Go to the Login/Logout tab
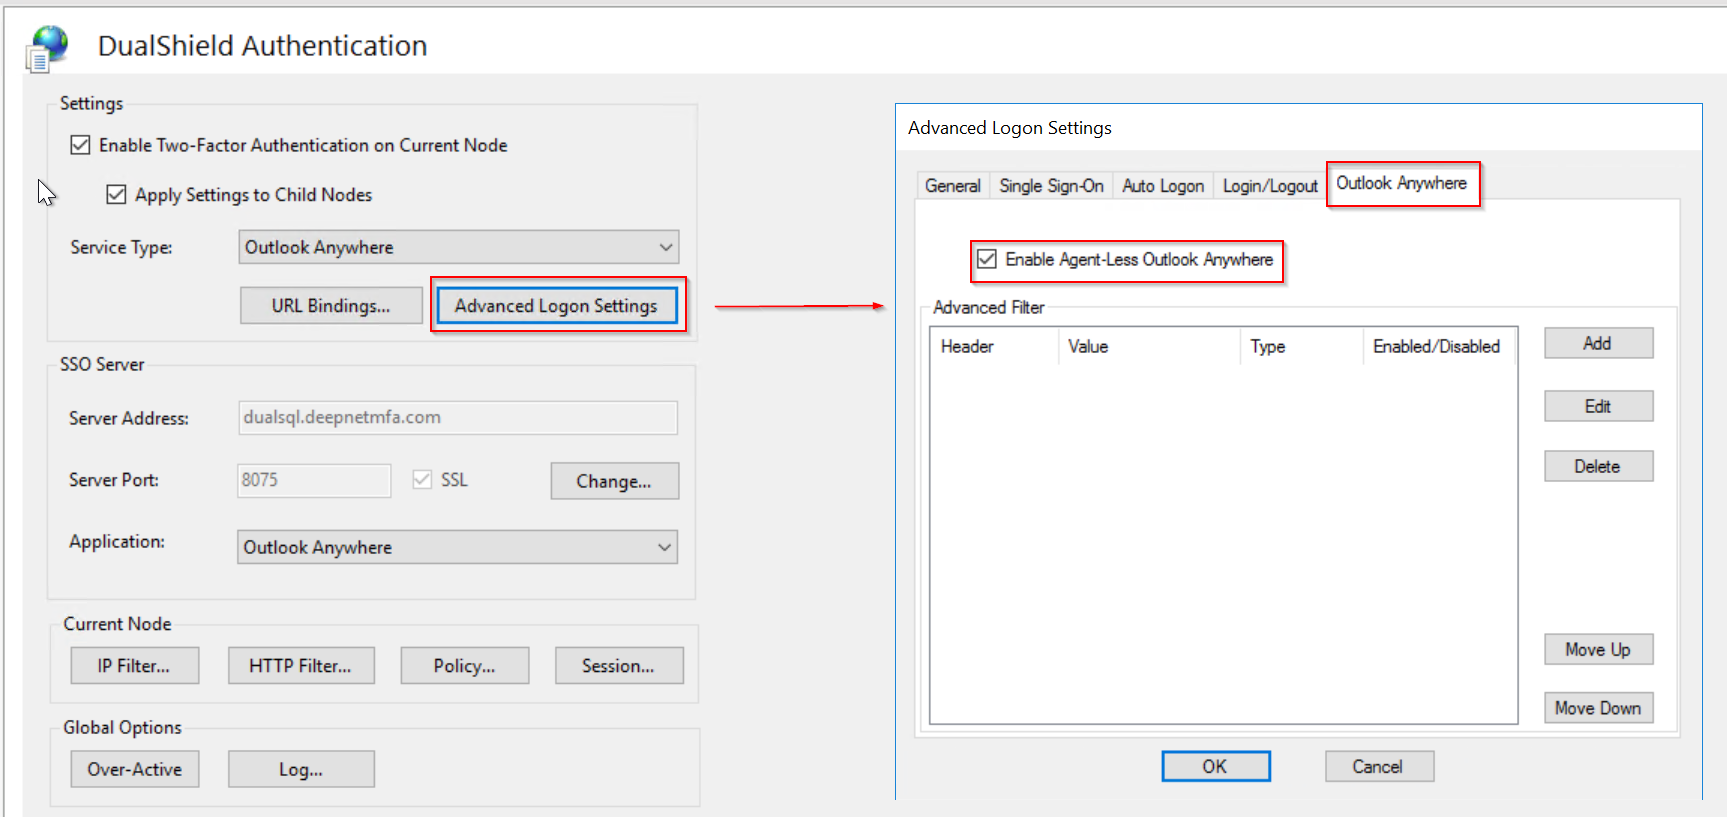The width and height of the screenshot is (1727, 817). [1269, 186]
